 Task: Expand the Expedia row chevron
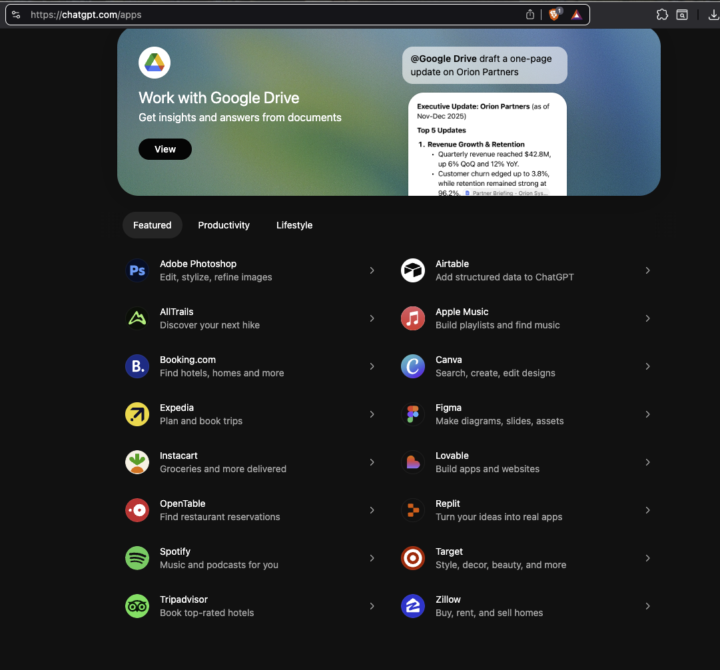coord(372,414)
